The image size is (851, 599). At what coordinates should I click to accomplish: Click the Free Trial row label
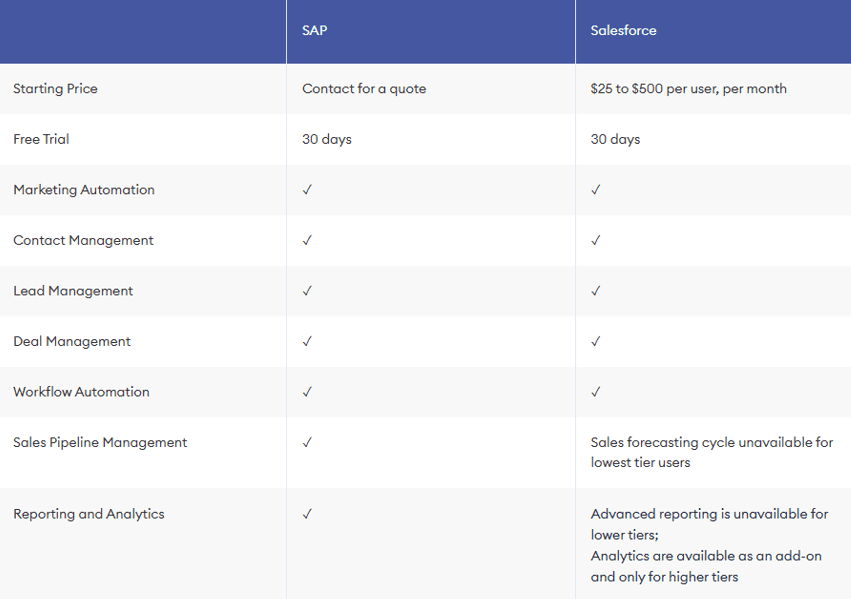pos(41,139)
